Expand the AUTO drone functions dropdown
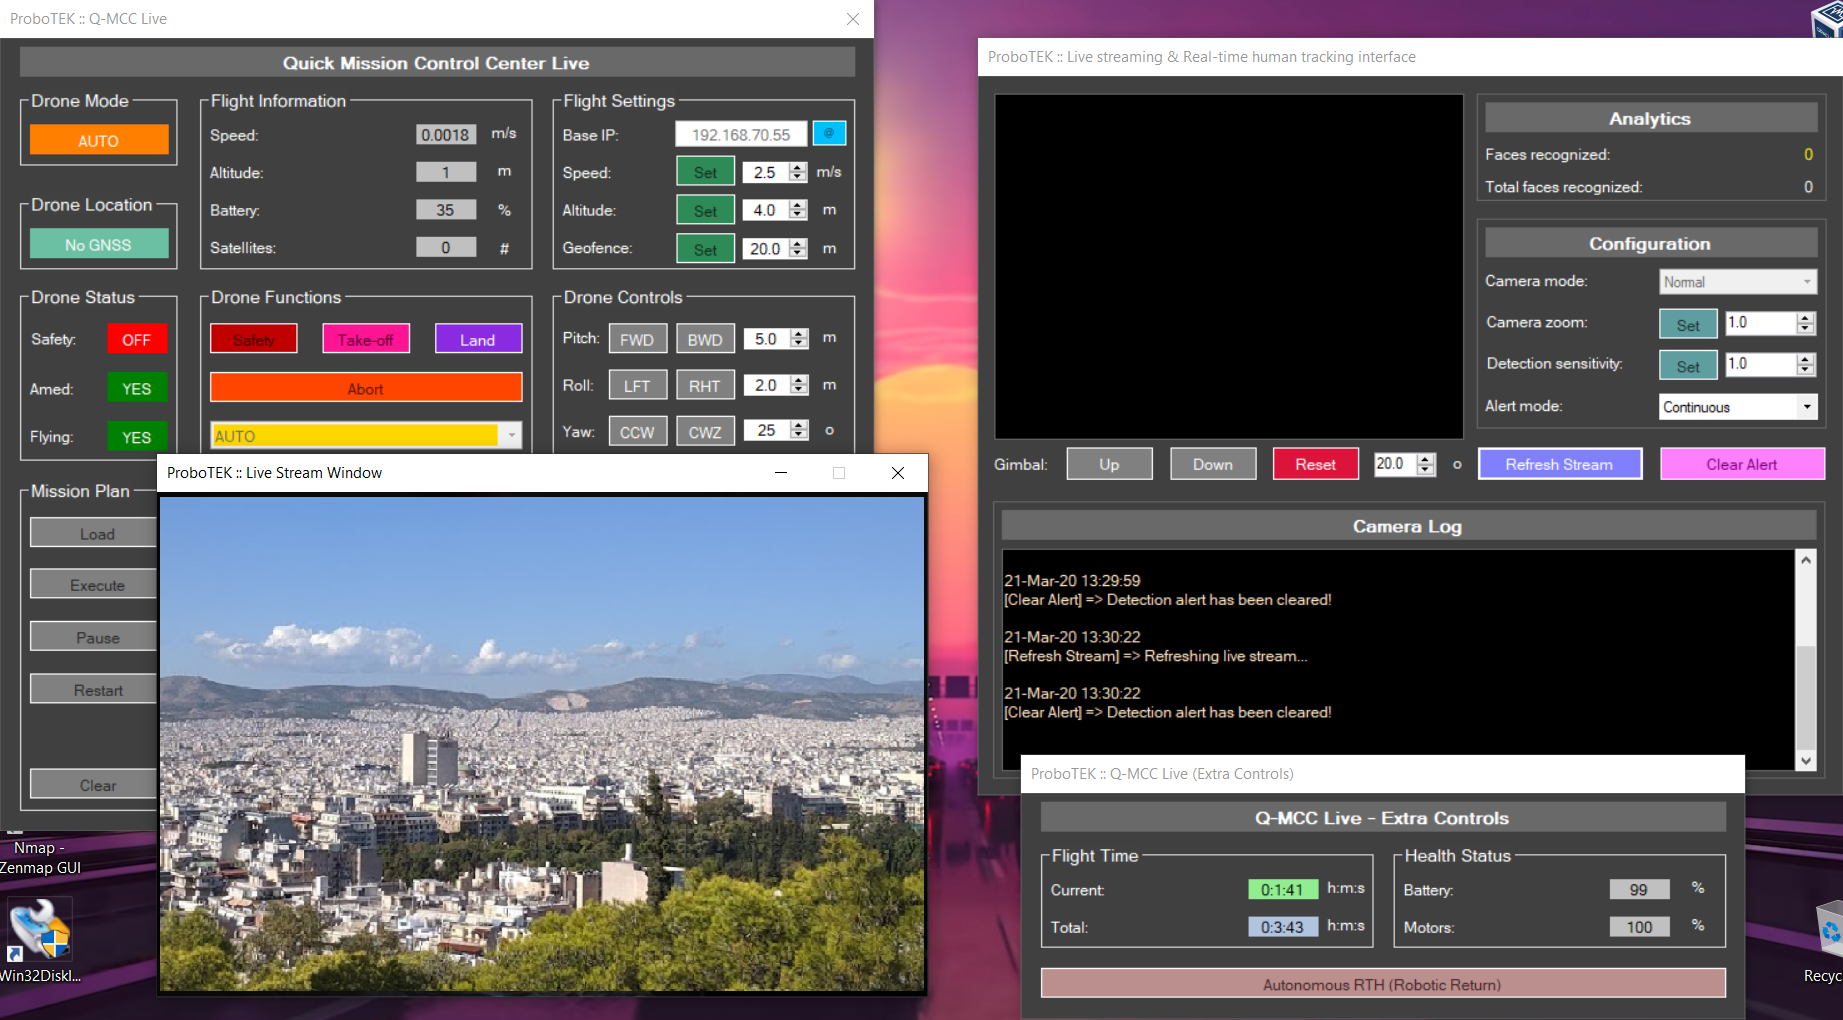This screenshot has height=1020, width=1843. coord(512,436)
